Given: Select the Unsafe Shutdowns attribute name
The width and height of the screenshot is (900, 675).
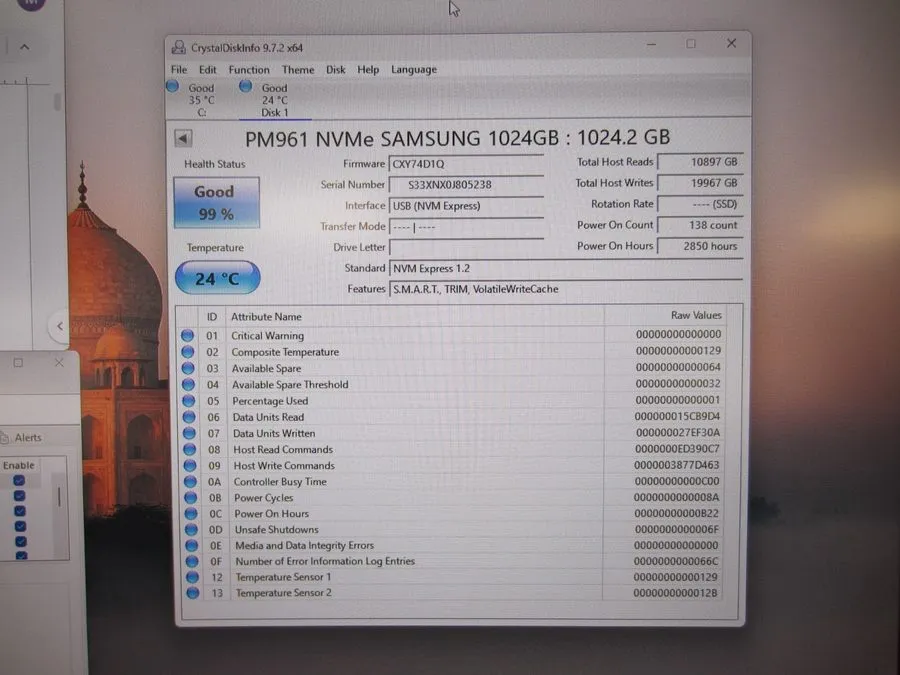Looking at the screenshot, I should 277,529.
